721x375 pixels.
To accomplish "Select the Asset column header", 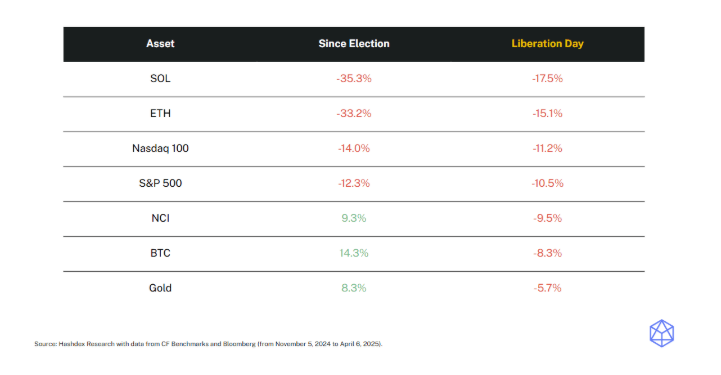I will (x=160, y=44).
